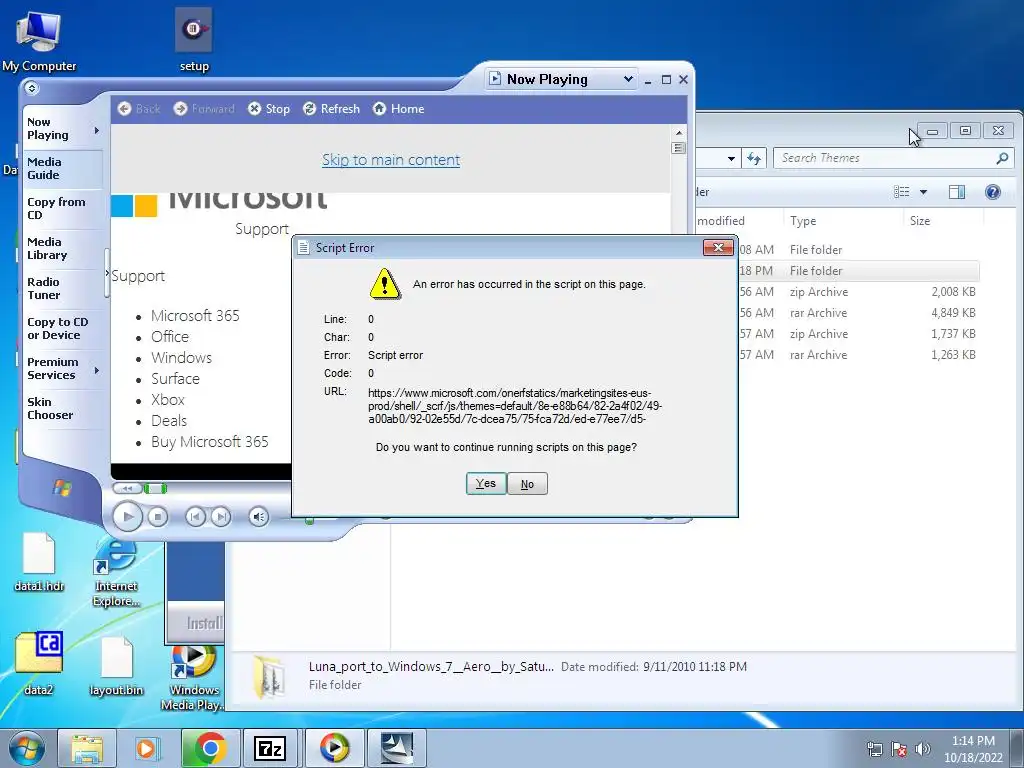Open the Windows Start menu
This screenshot has width=1024, height=768.
(27, 748)
